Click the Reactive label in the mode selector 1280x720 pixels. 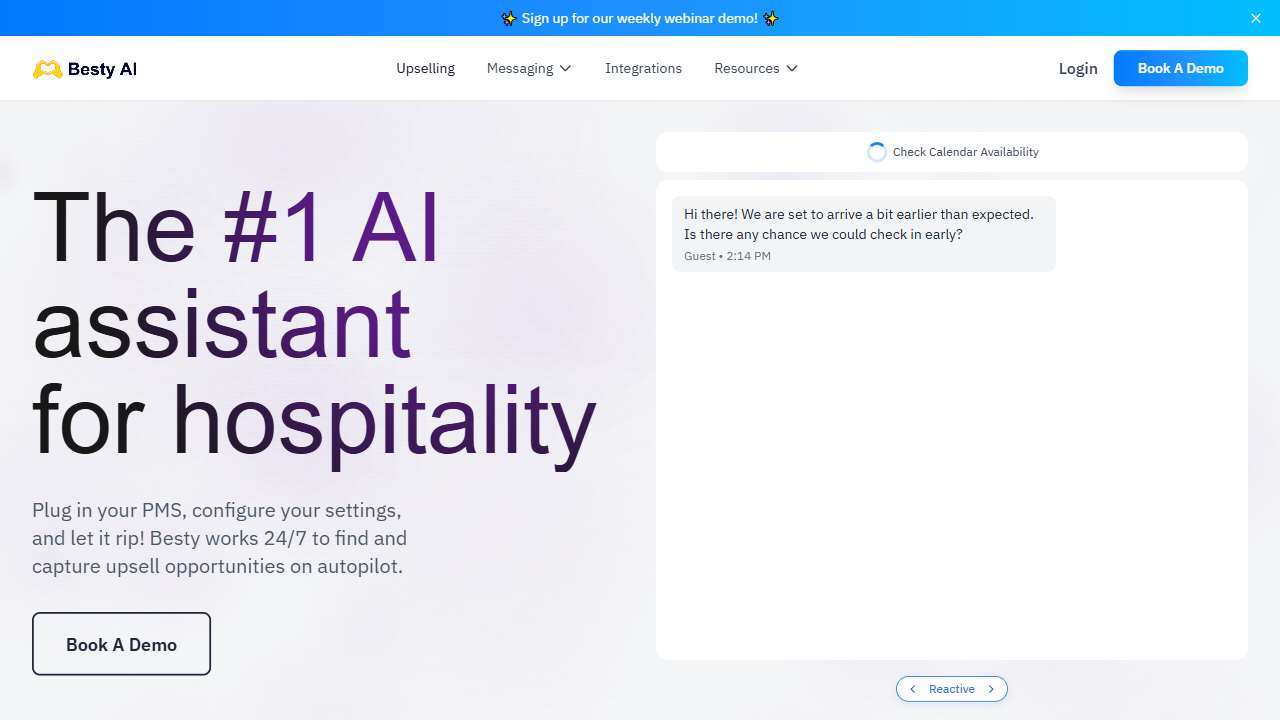(x=951, y=689)
